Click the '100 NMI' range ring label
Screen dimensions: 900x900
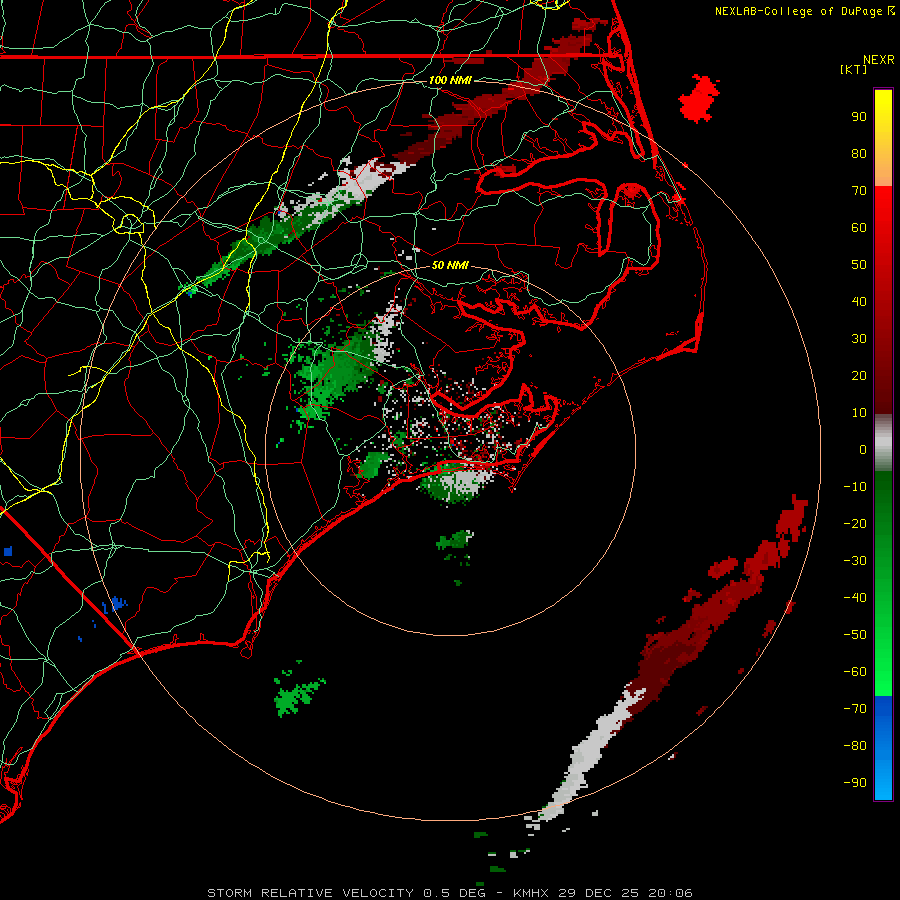tap(450, 80)
